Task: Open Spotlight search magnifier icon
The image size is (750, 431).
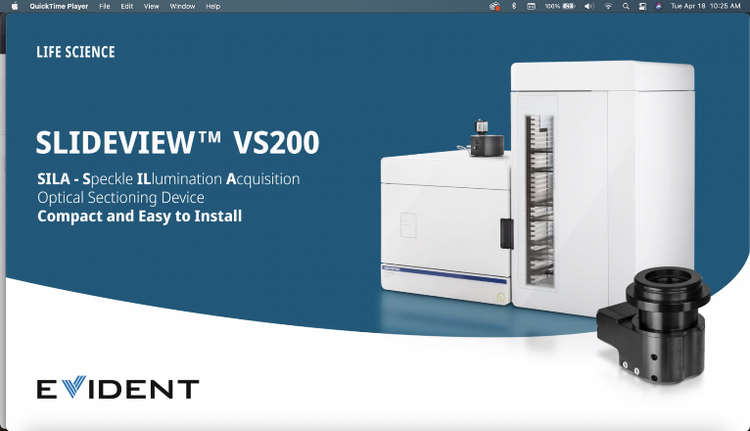Action: tap(626, 6)
